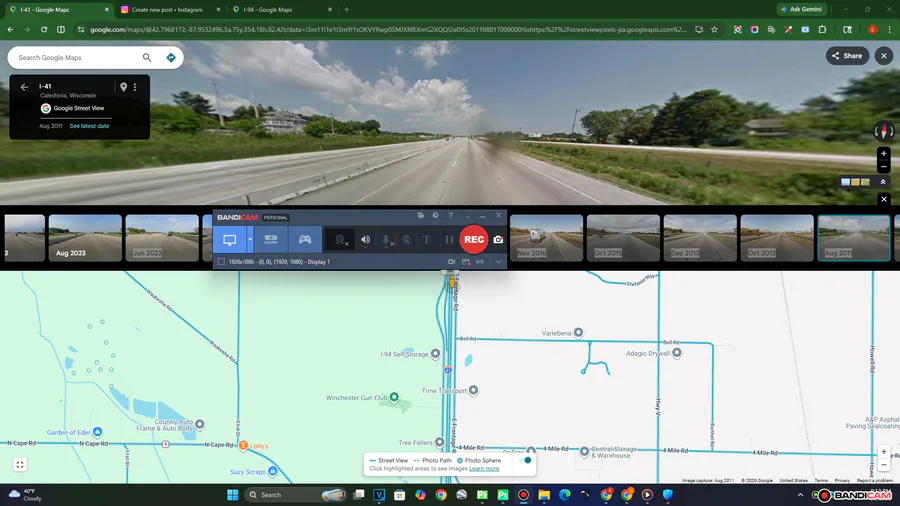This screenshot has width=900, height=506.
Task: Open File Explorer from taskbar
Action: pyautogui.click(x=544, y=495)
